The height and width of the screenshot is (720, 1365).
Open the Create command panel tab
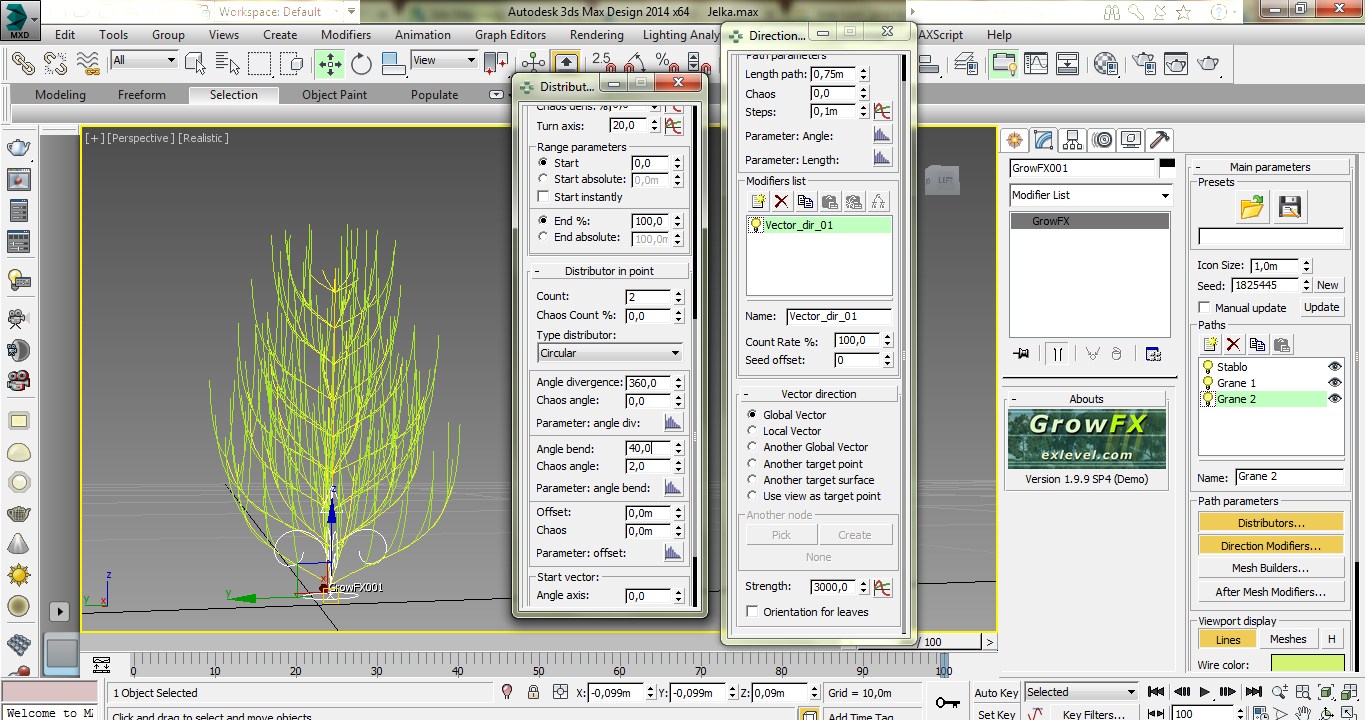point(1015,140)
